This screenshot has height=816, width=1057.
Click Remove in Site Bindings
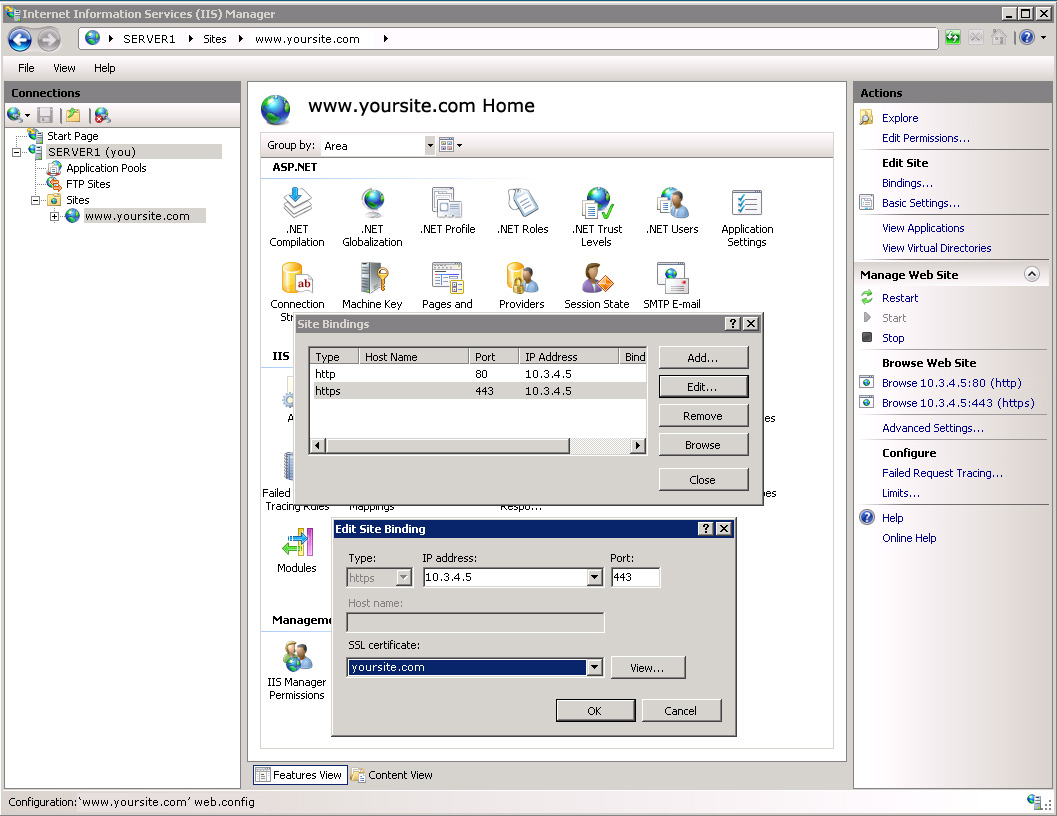point(703,415)
